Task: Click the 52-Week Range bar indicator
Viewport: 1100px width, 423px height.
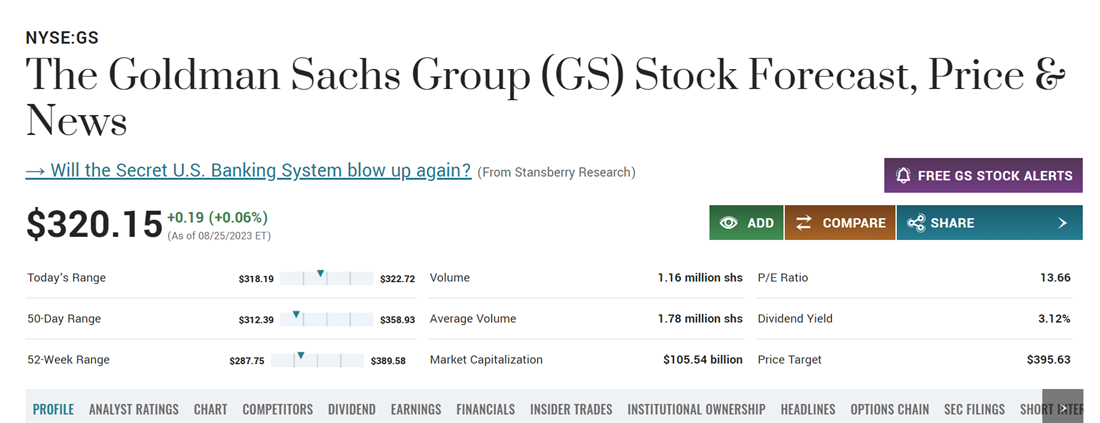Action: coord(301,355)
